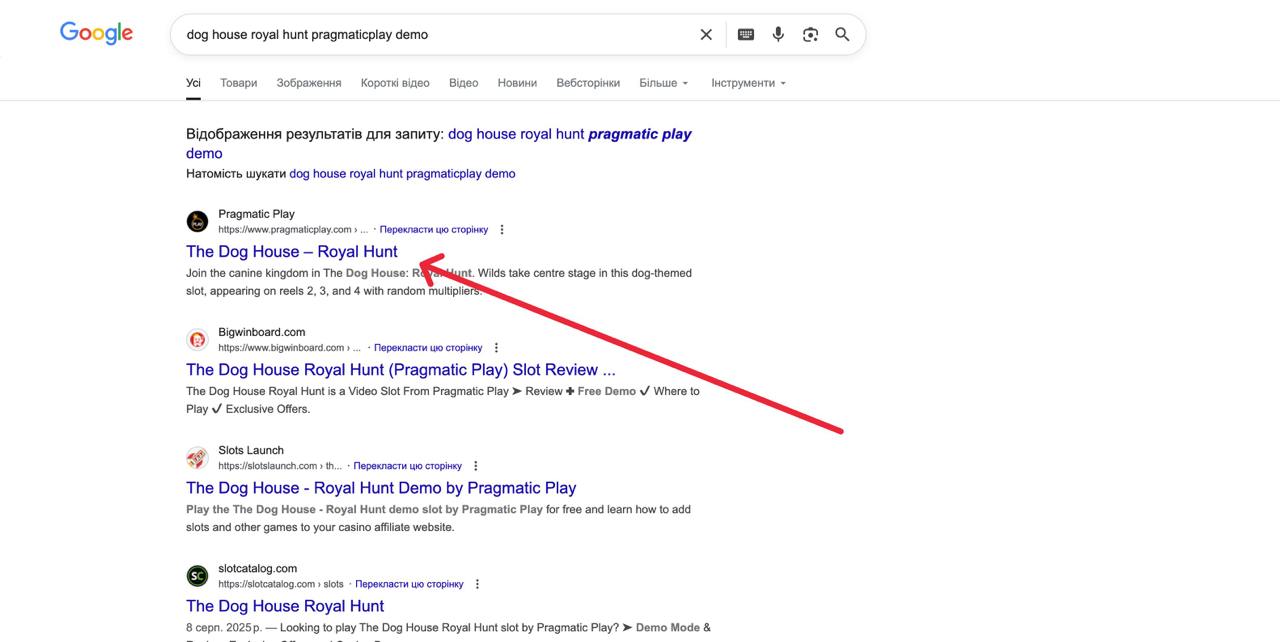Open more options for Slots Launch result
Viewport: 1280px width, 642px height.
point(476,466)
